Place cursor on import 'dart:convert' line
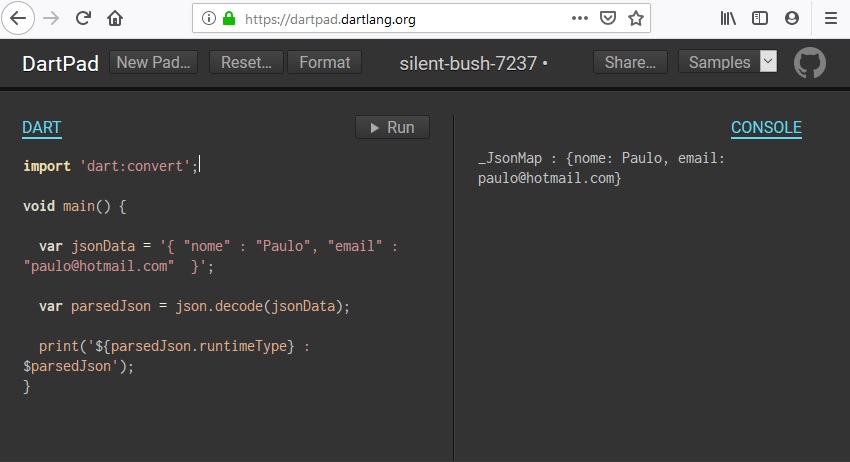Screen dimensions: 850x462 pos(111,166)
